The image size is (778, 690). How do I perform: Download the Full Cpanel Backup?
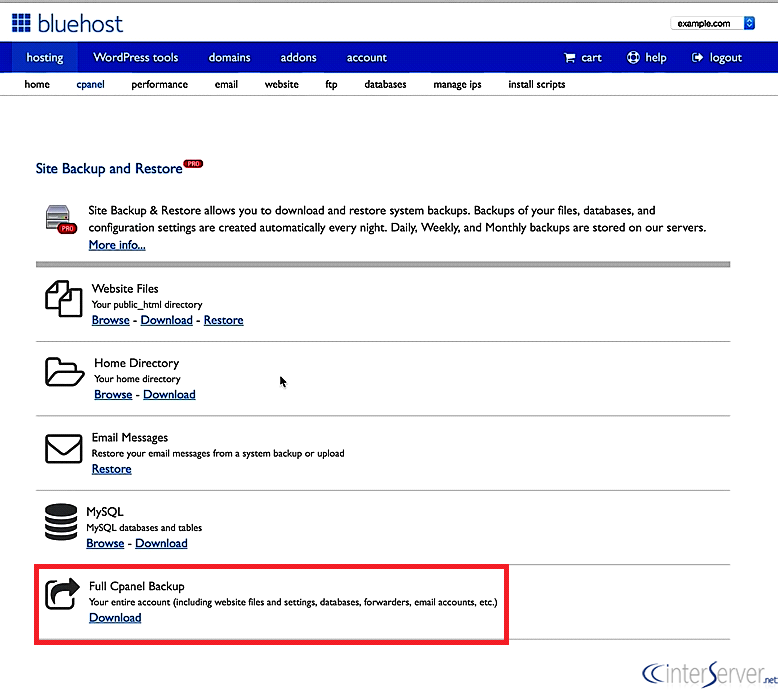pyautogui.click(x=115, y=617)
